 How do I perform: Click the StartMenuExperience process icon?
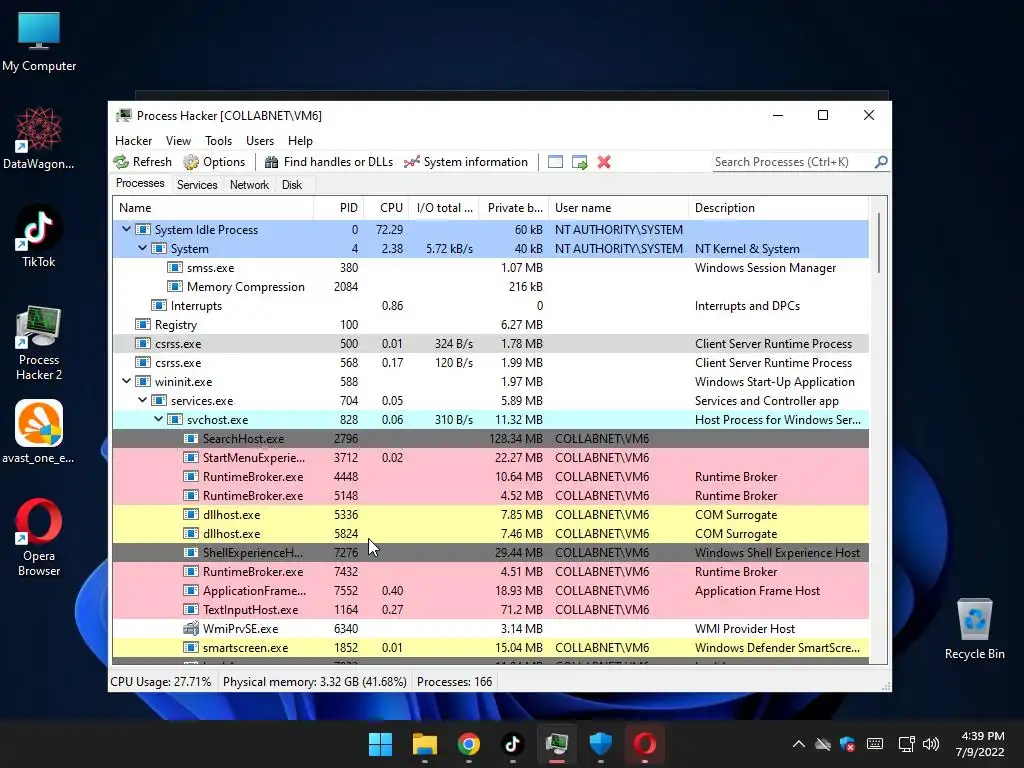pyautogui.click(x=191, y=458)
